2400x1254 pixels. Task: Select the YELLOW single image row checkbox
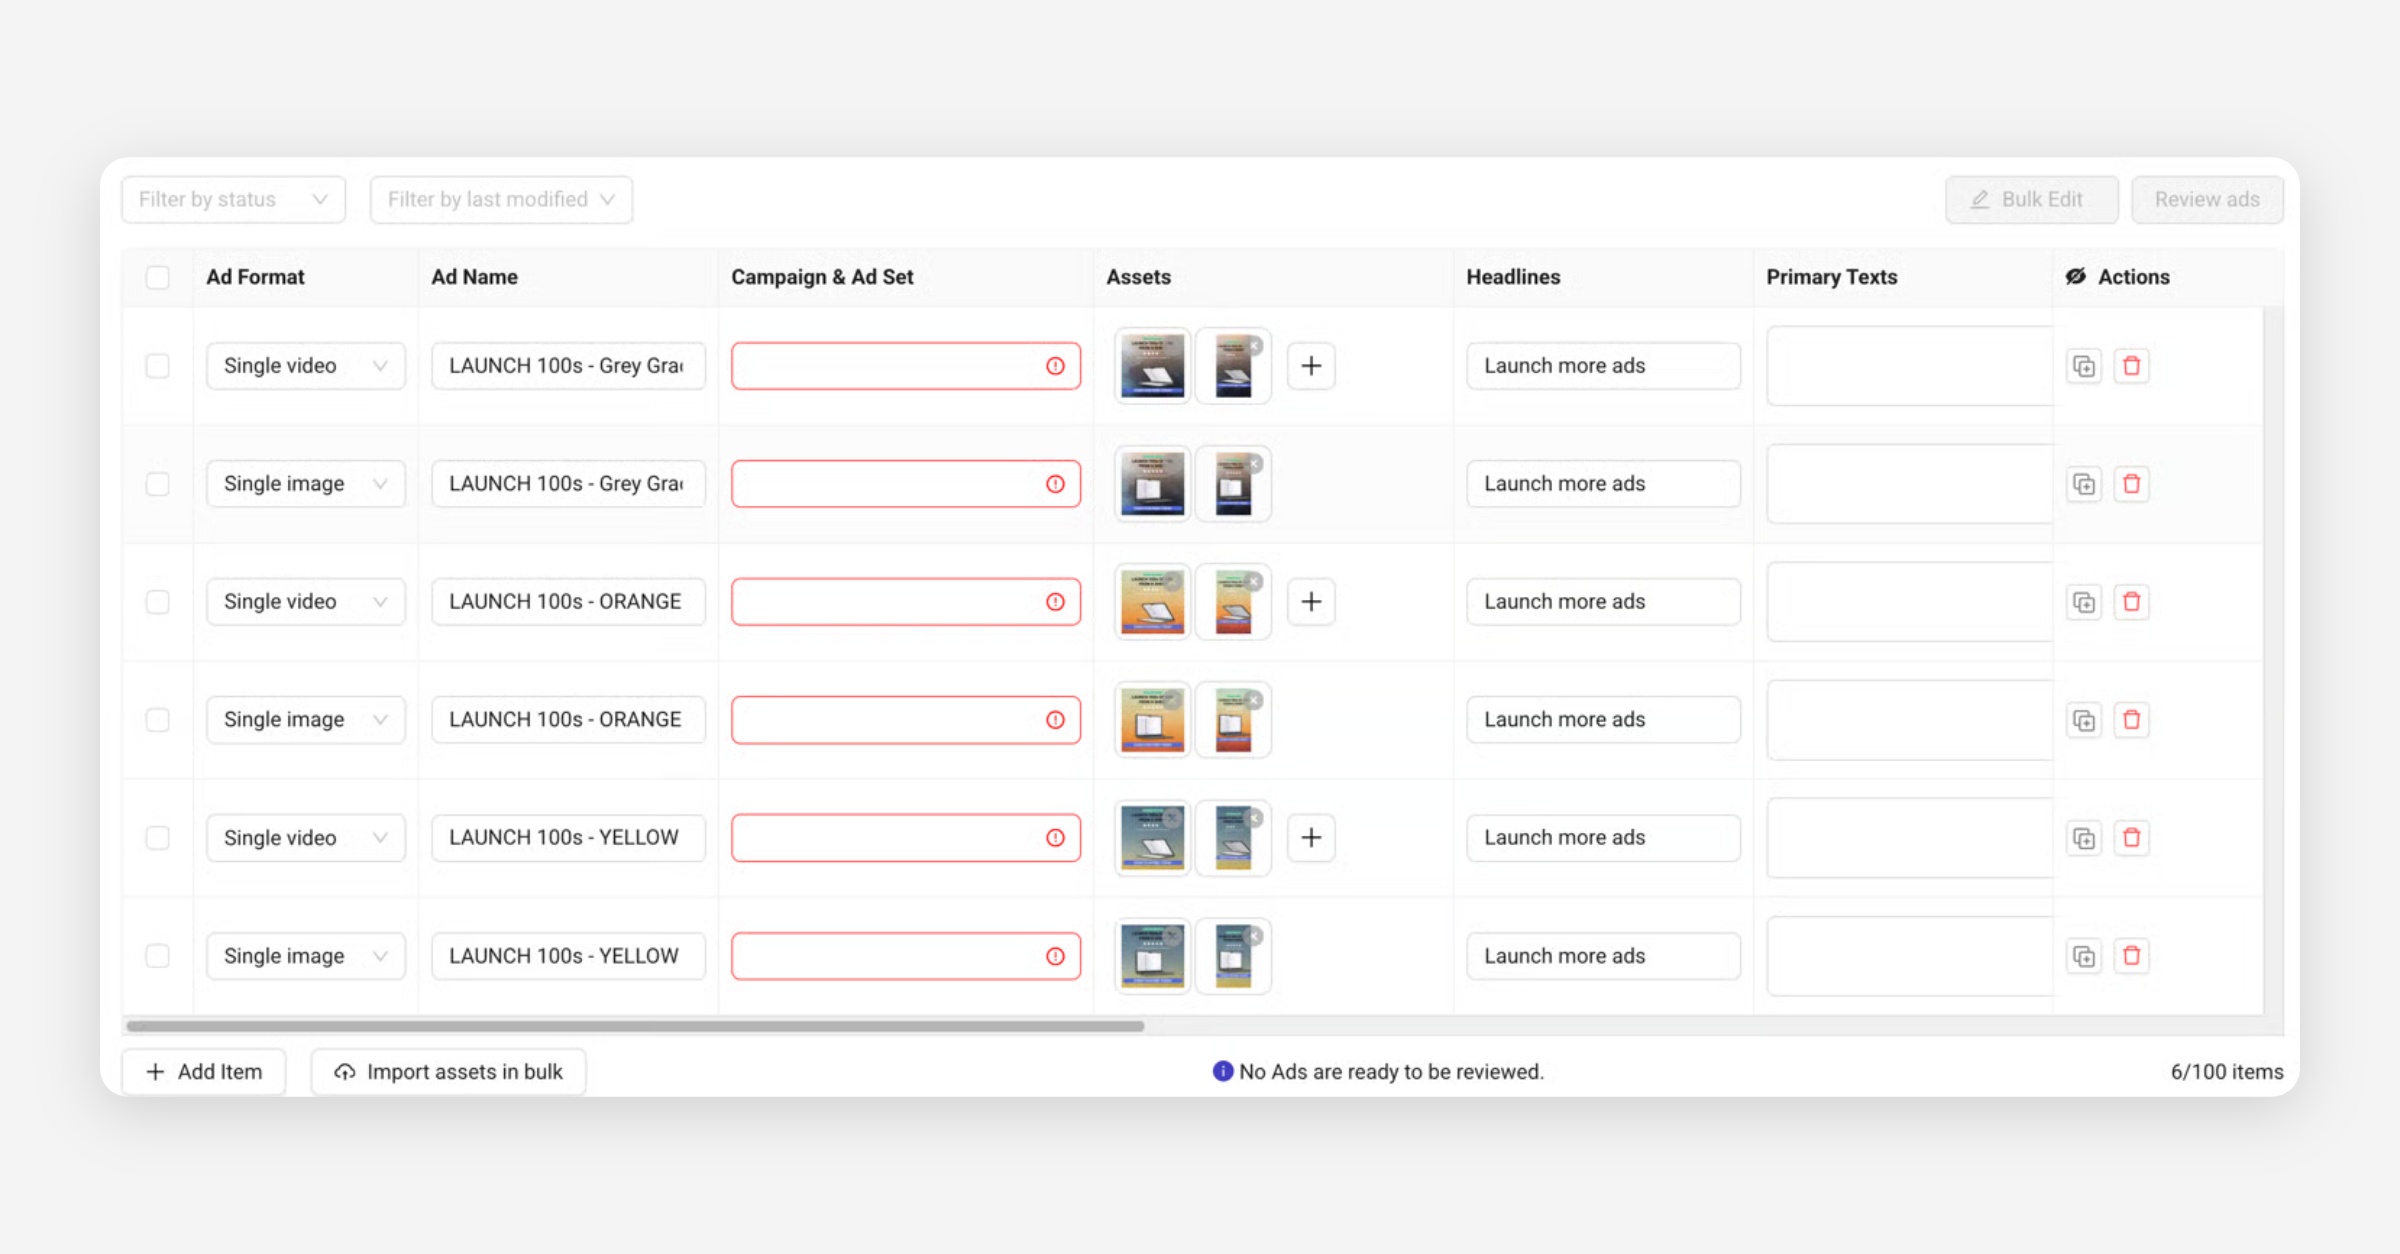point(158,956)
